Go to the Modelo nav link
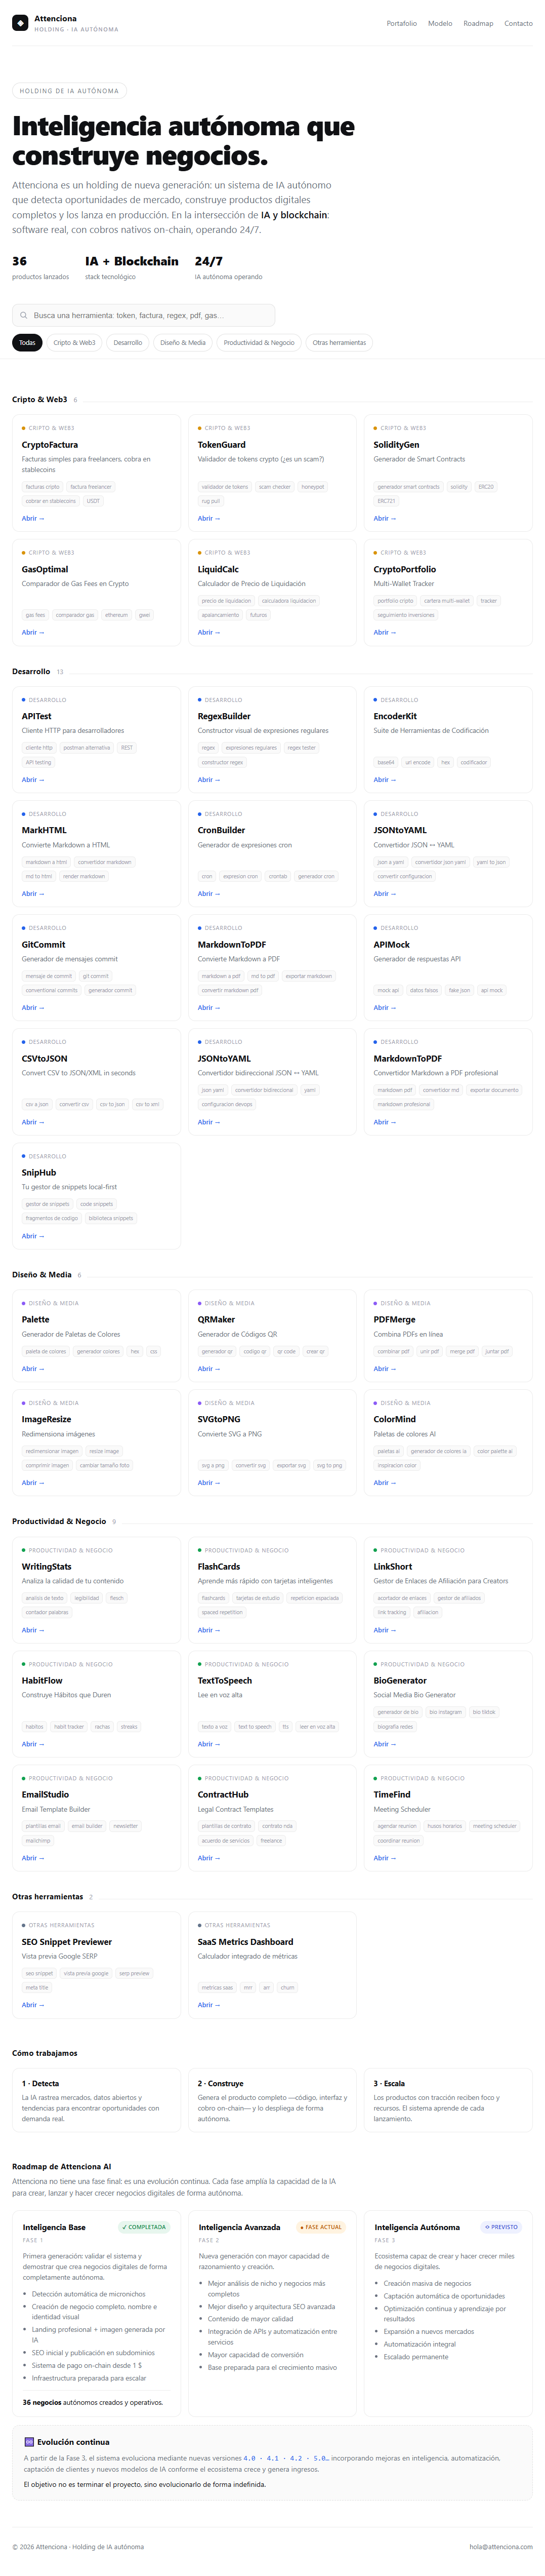 (440, 23)
